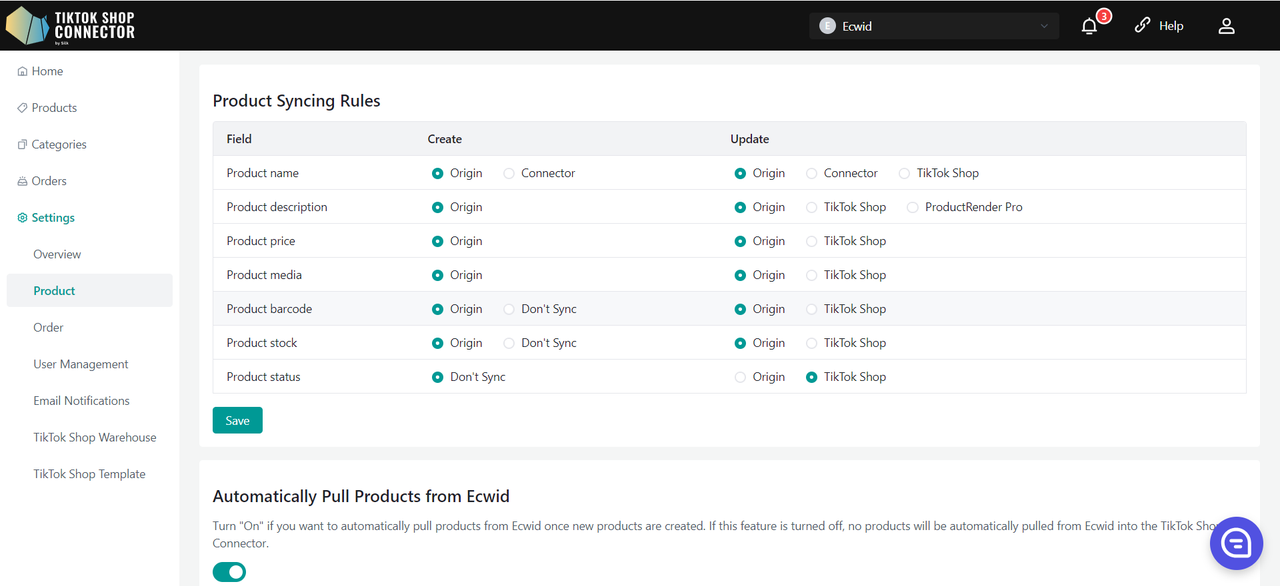Select Origin for Product media Update
The width and height of the screenshot is (1280, 586).
pos(740,275)
